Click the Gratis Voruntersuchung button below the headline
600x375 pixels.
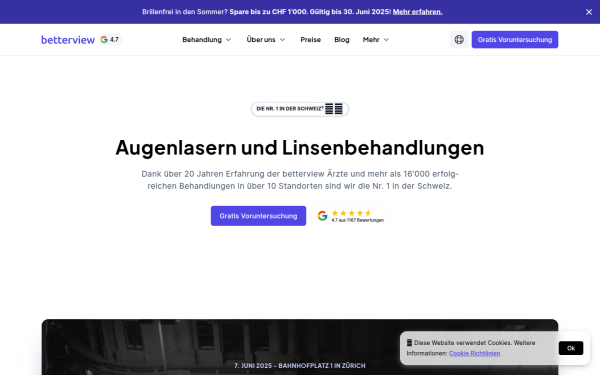coord(258,216)
